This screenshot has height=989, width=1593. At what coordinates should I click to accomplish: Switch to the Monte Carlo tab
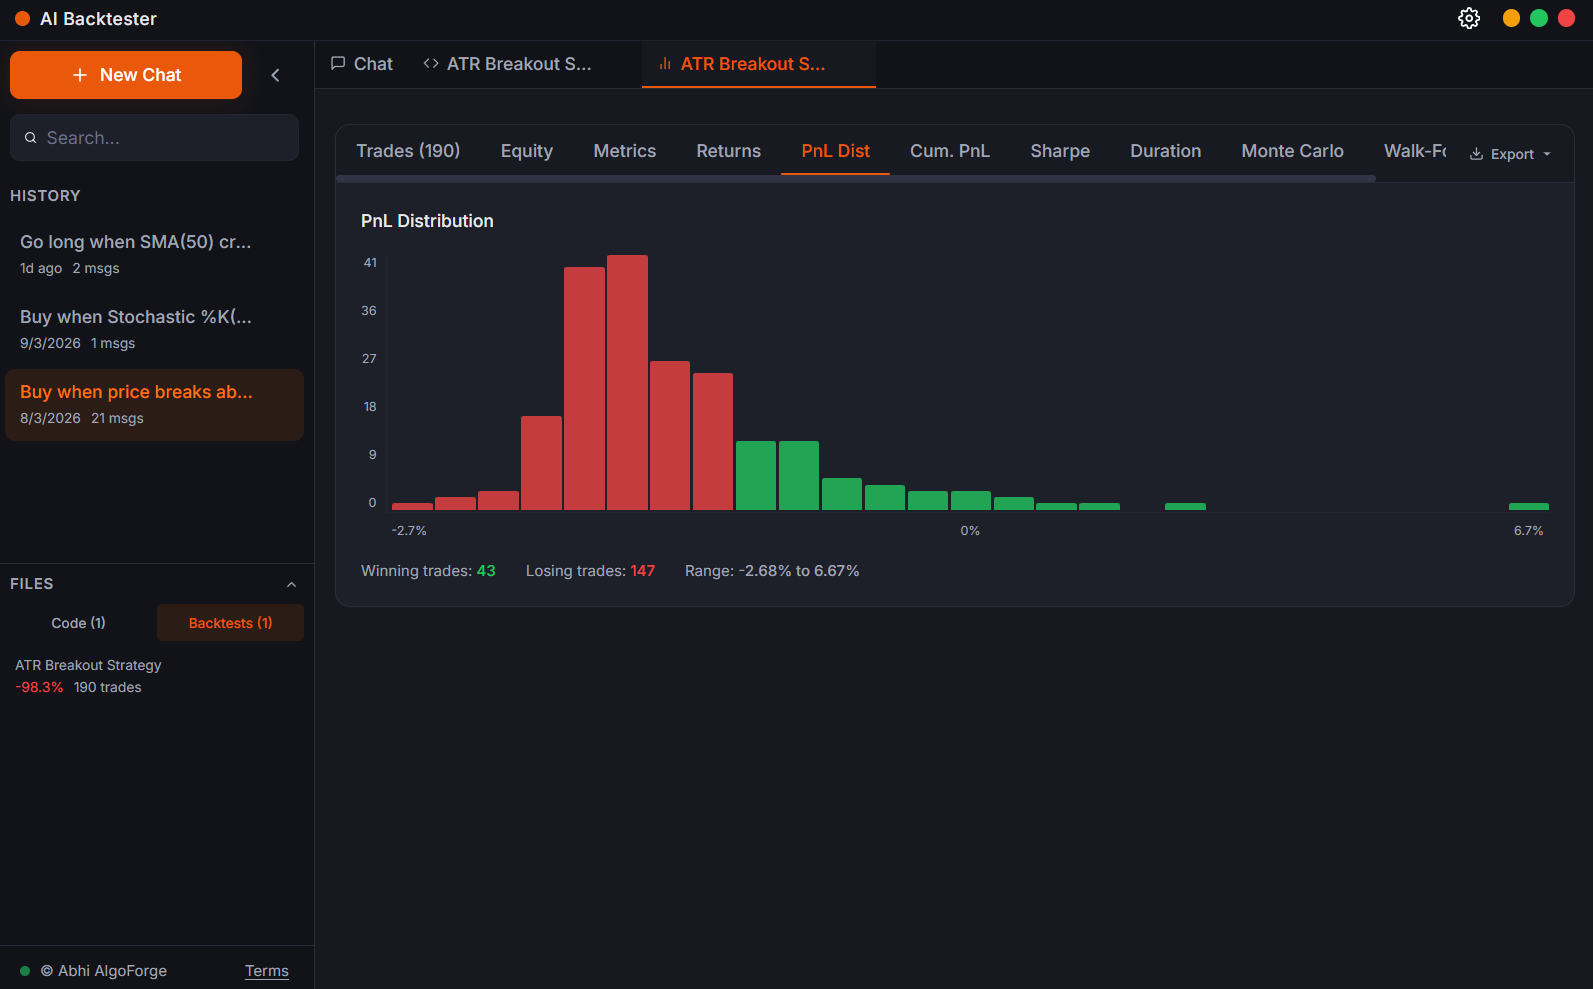1292,151
